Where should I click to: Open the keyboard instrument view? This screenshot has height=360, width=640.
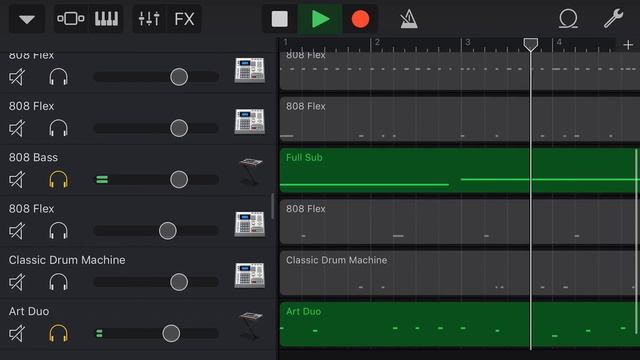click(x=106, y=19)
